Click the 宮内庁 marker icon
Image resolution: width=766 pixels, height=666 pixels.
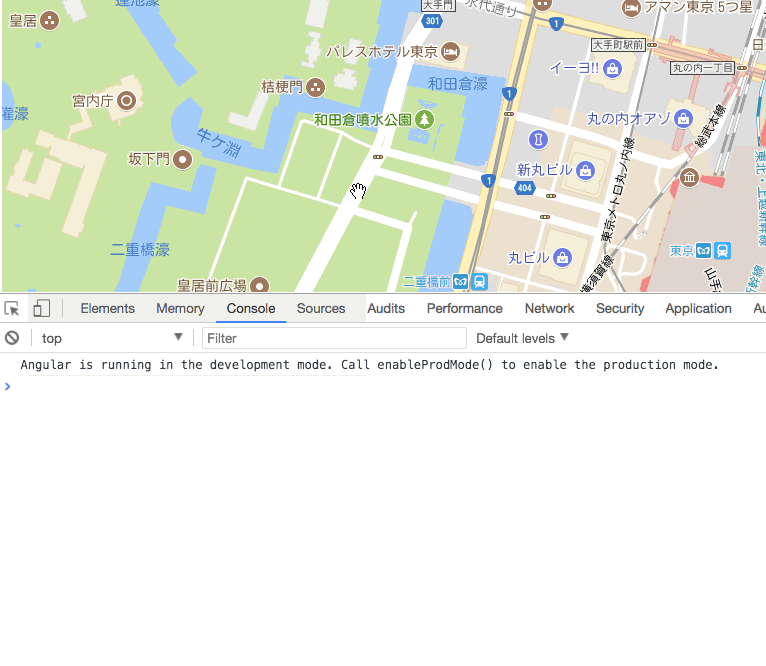(127, 101)
